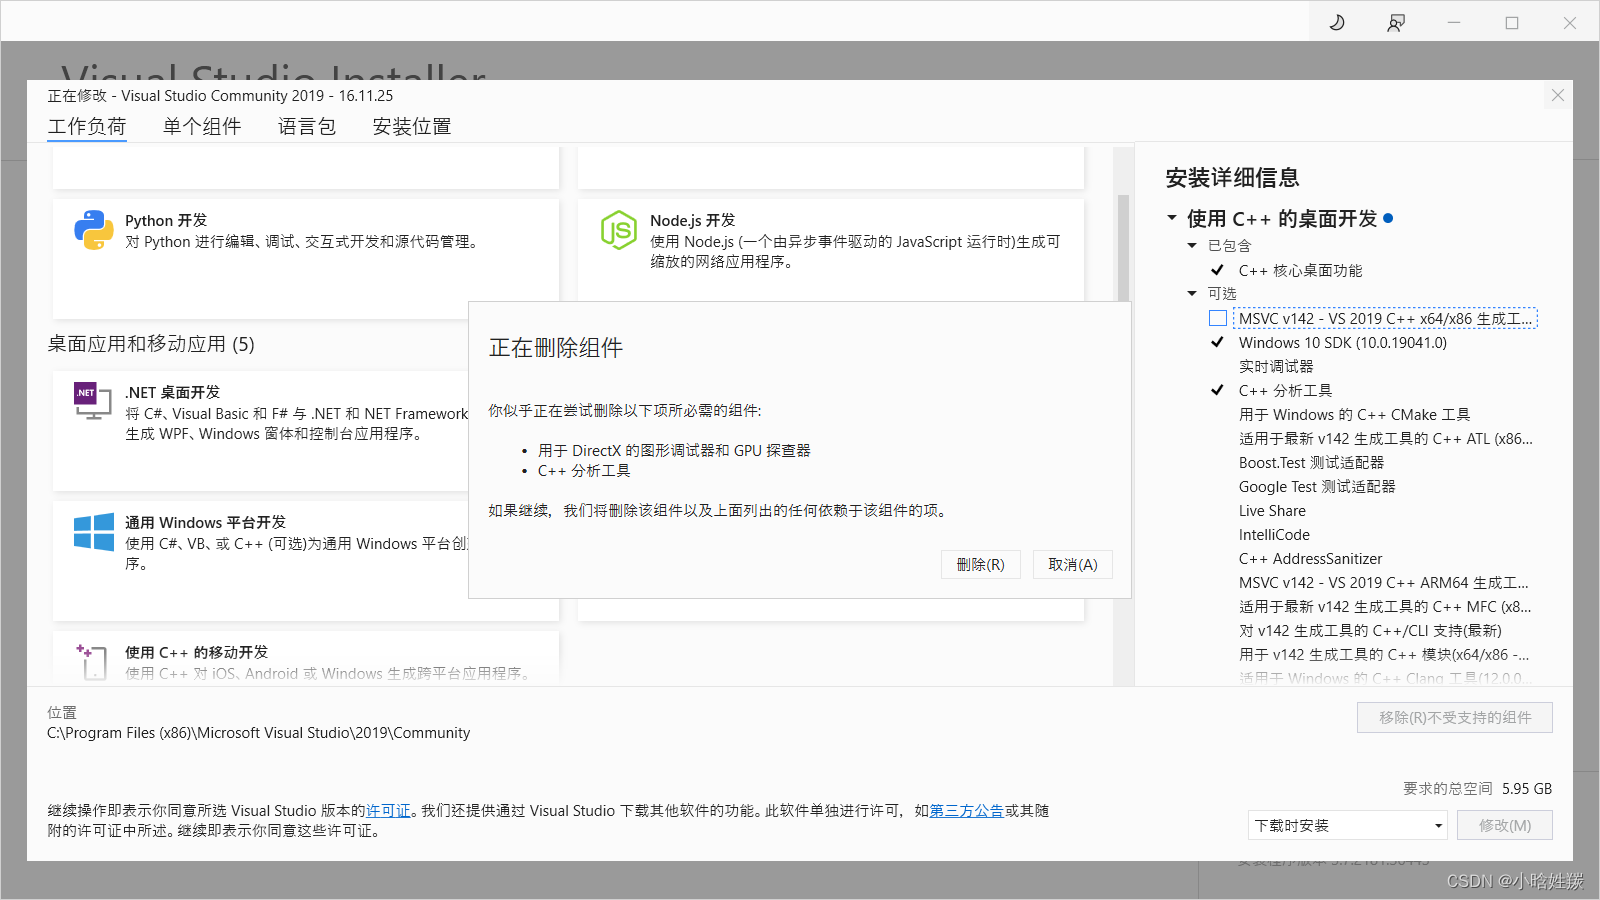Click the 删除(R) button in the dialog
Screen dimensions: 1600x900
pos(980,564)
